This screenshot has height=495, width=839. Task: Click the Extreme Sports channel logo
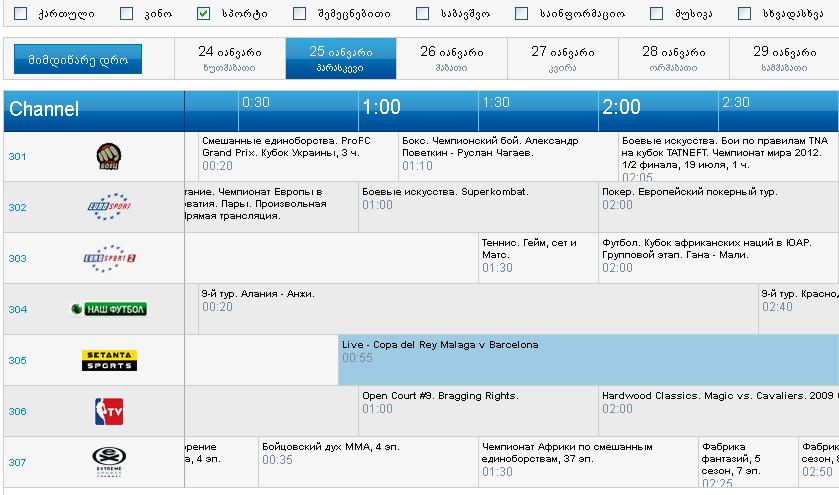coord(109,462)
